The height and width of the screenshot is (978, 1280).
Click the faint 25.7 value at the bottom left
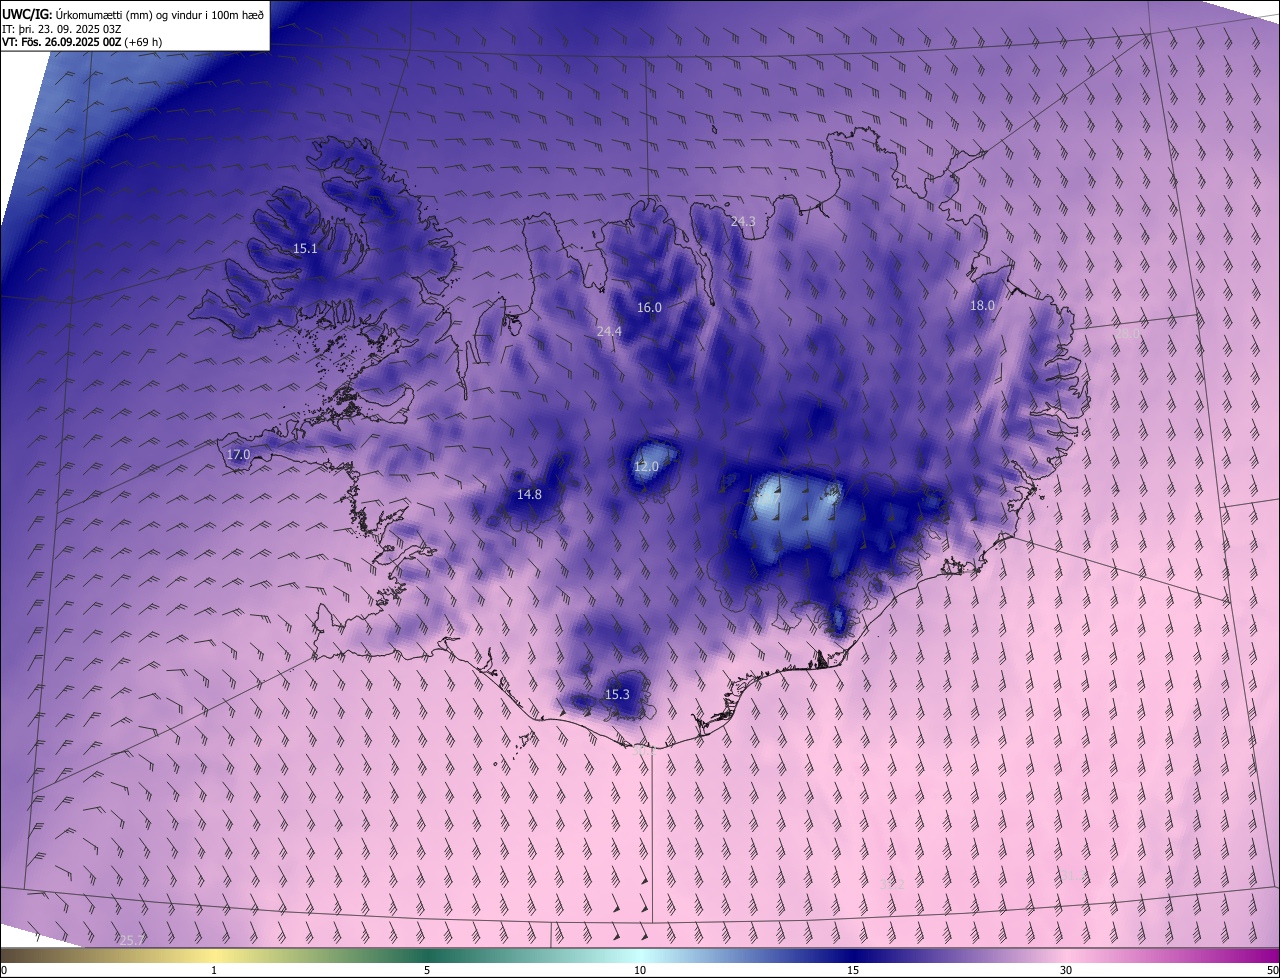[x=131, y=940]
